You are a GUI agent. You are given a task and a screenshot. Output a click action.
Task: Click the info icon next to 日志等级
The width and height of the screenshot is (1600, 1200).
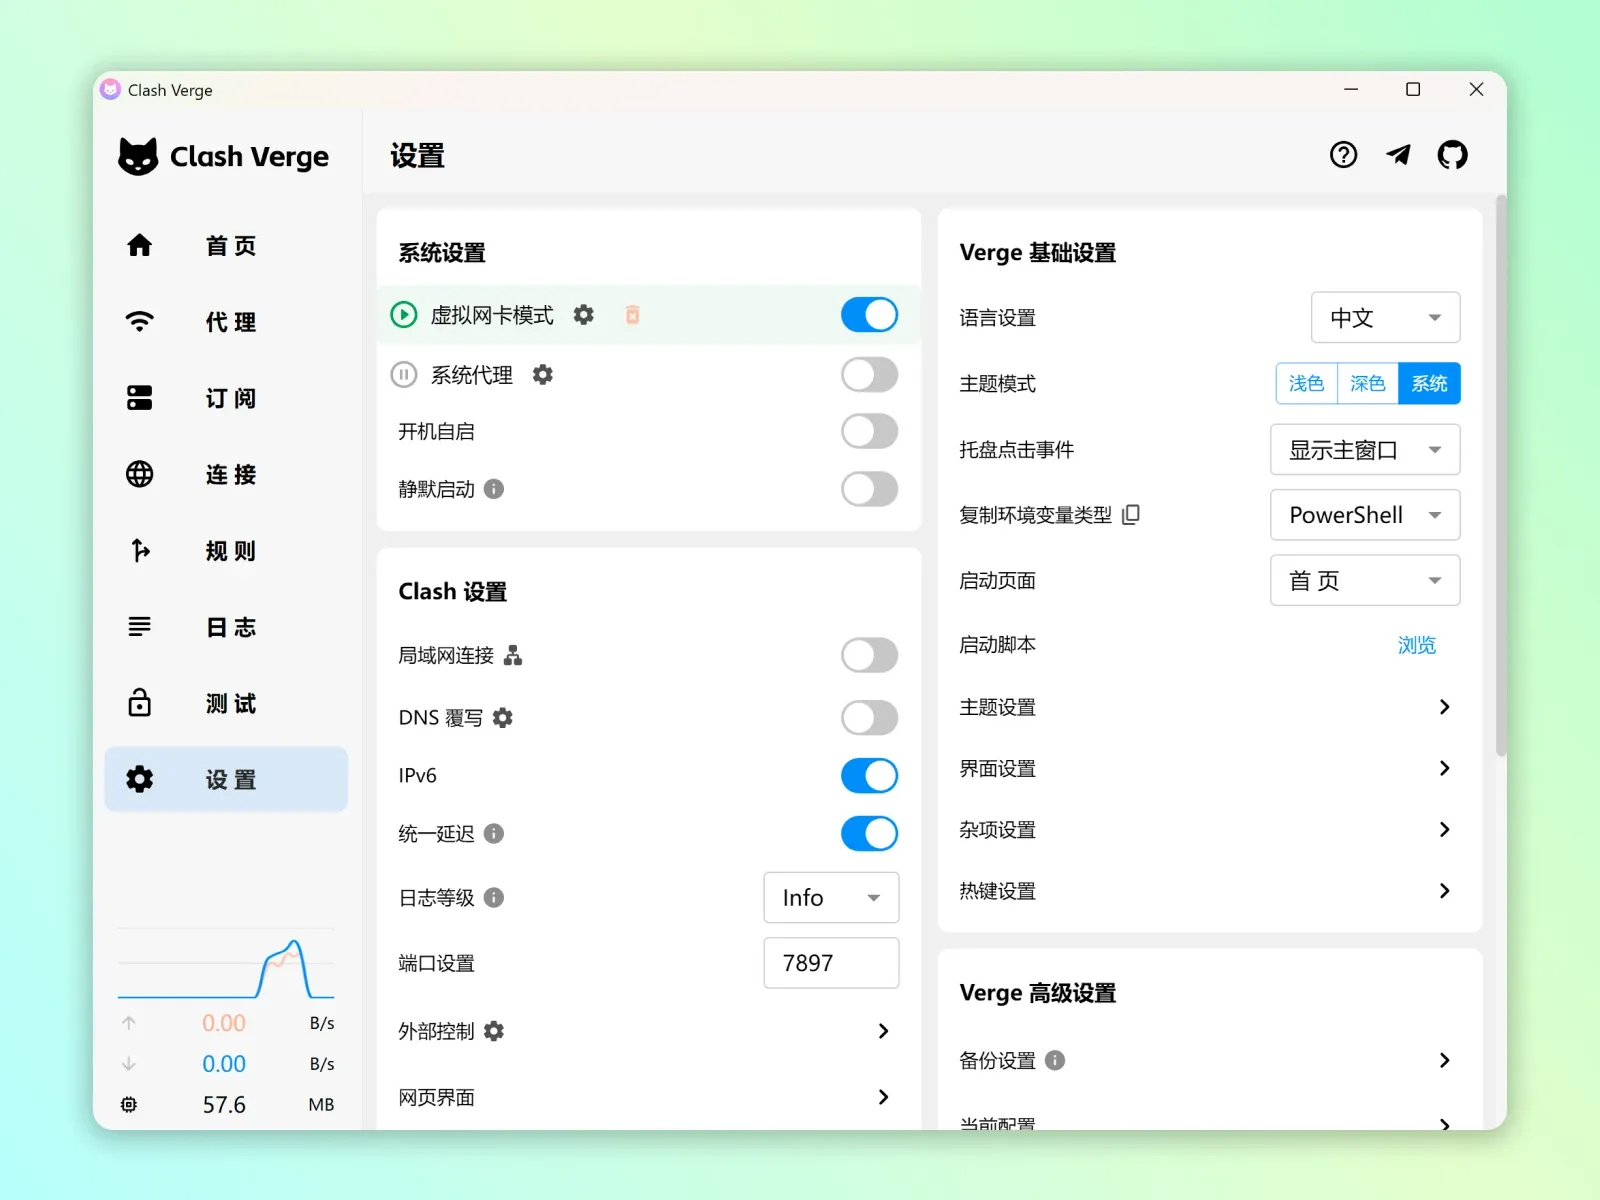click(494, 897)
